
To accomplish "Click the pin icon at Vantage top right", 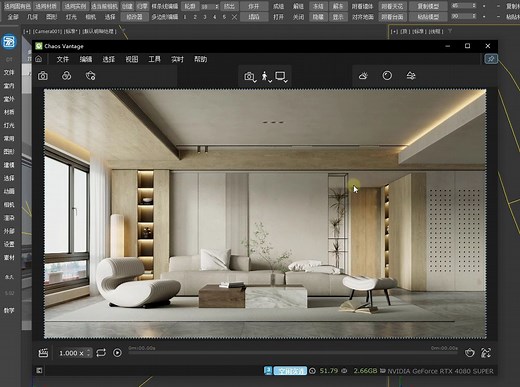I will pyautogui.click(x=491, y=59).
